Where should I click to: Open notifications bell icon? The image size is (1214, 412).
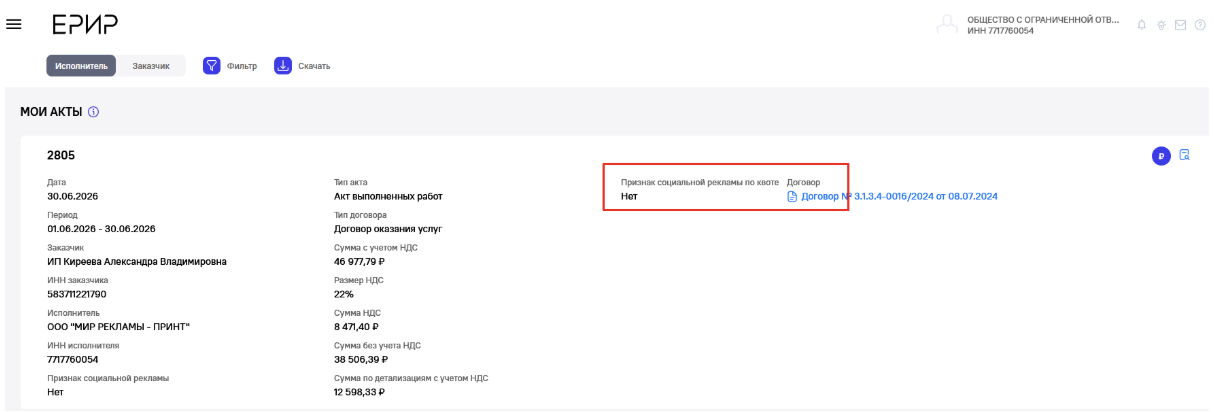point(1142,25)
